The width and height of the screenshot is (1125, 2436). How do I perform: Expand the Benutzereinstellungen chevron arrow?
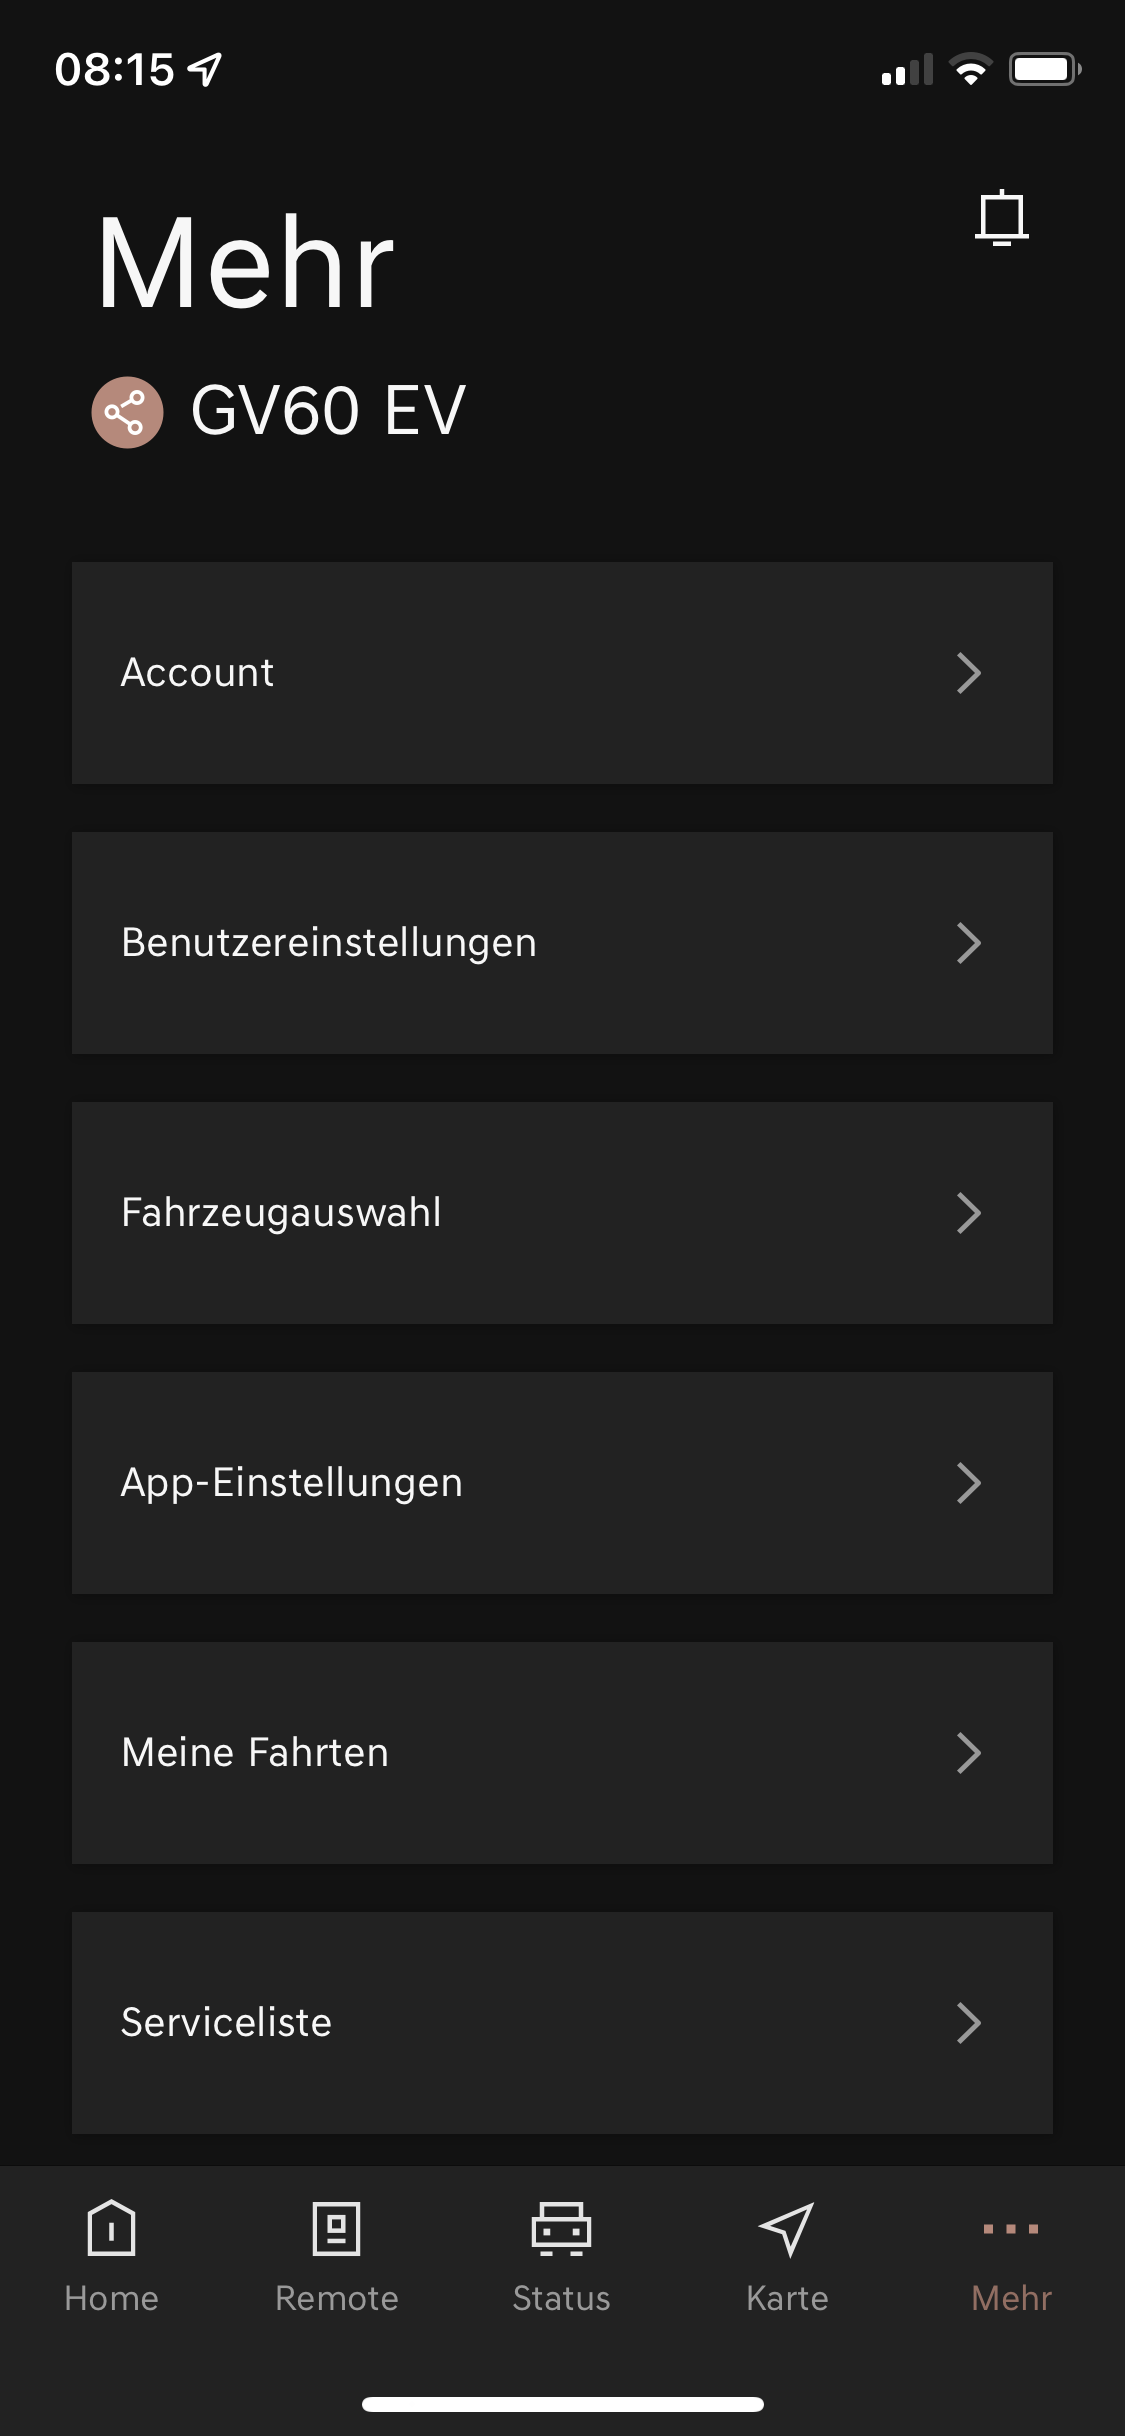[x=968, y=943]
